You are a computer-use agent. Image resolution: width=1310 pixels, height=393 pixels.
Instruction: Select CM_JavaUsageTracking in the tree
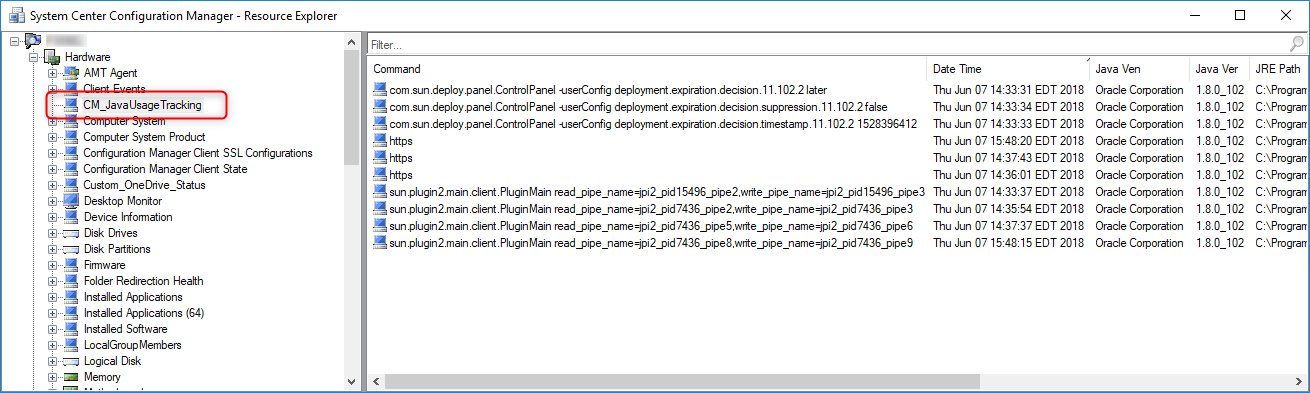[142, 105]
